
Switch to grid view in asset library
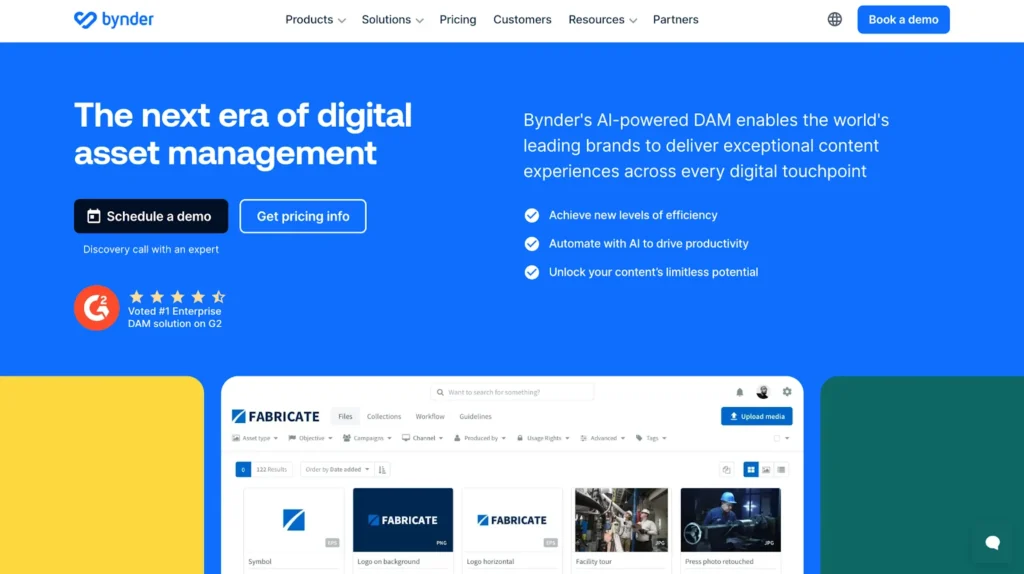click(750, 469)
